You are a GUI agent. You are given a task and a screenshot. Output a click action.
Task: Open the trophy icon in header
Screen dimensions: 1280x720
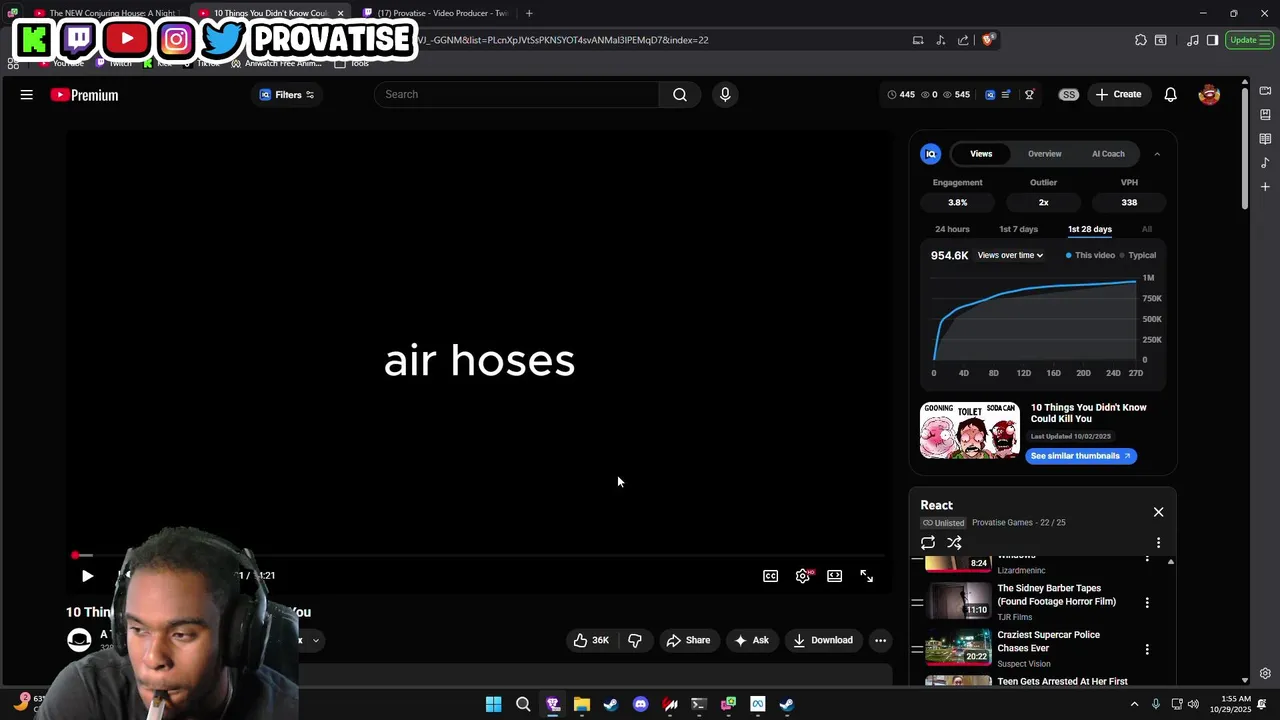[1029, 95]
